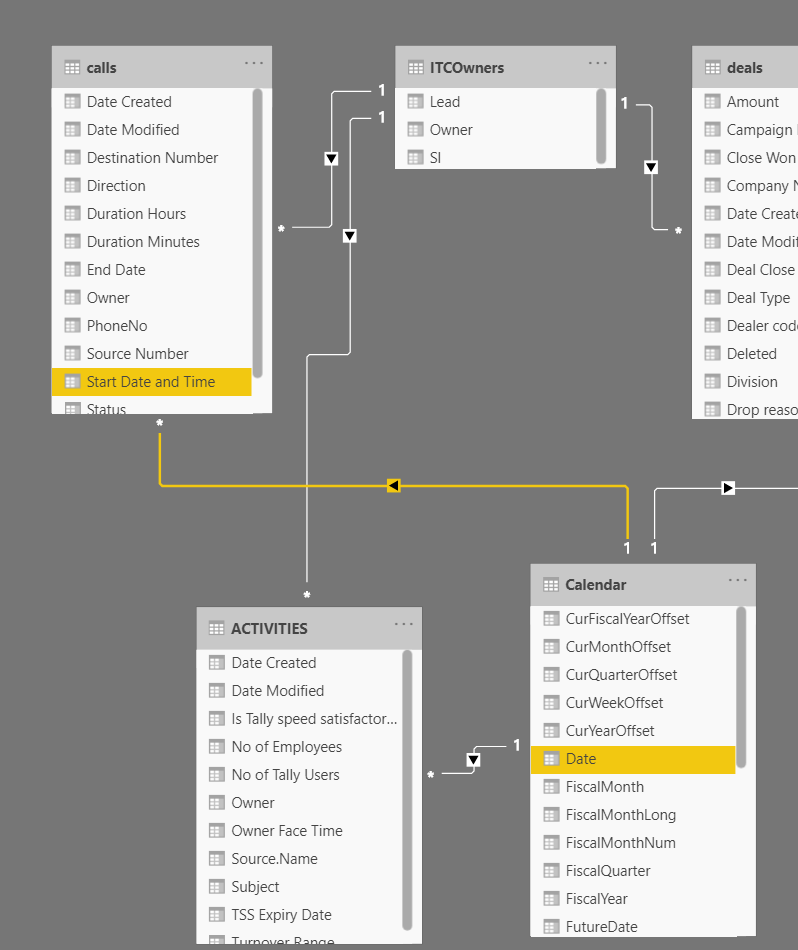Click the Calendar-to-deals right-pointing relationship arrow
The image size is (798, 950).
pos(728,488)
